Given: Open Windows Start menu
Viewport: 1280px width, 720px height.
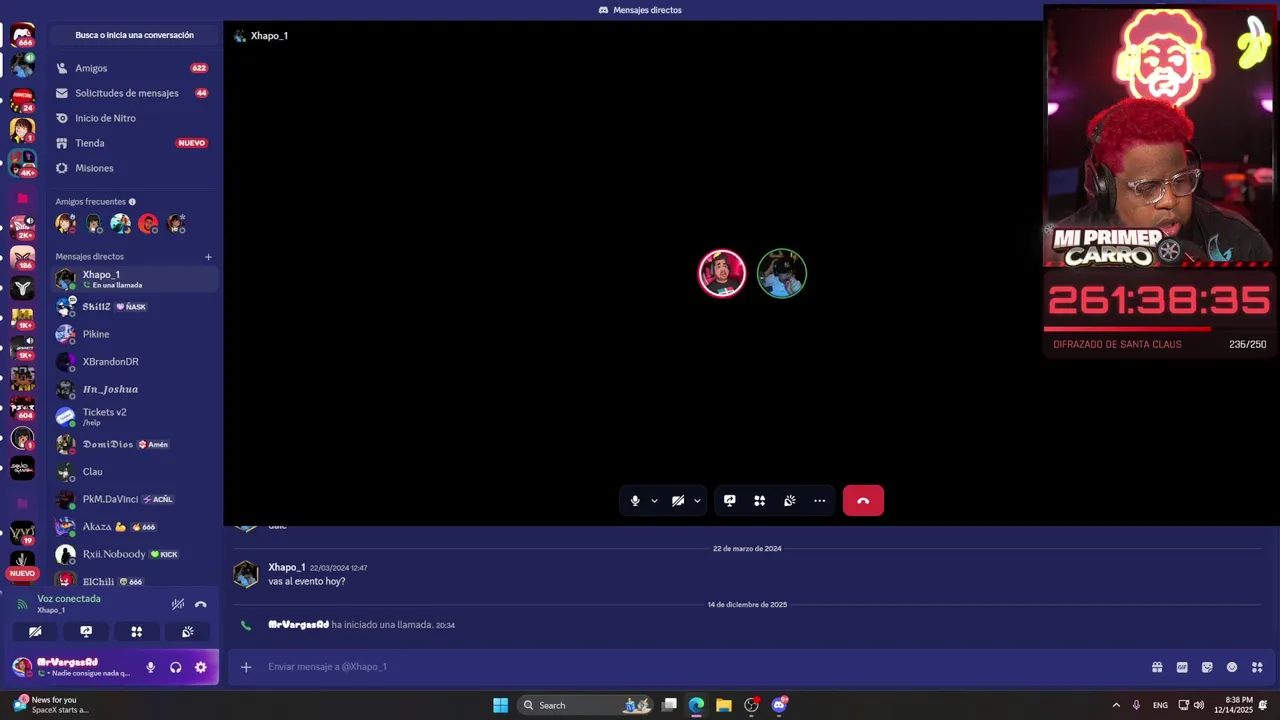Looking at the screenshot, I should 500,705.
